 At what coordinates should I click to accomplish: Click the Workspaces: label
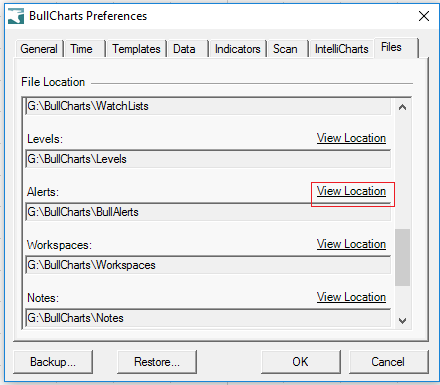pos(59,245)
